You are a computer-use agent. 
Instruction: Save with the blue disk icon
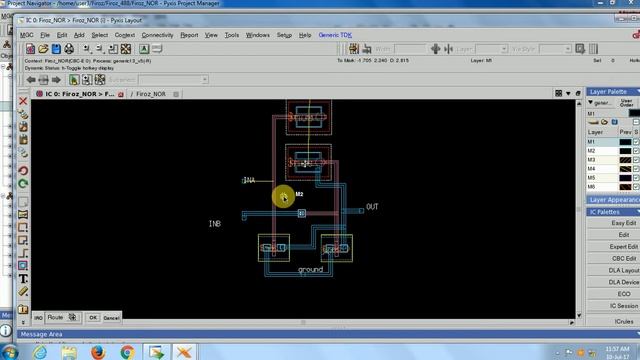tap(56, 49)
